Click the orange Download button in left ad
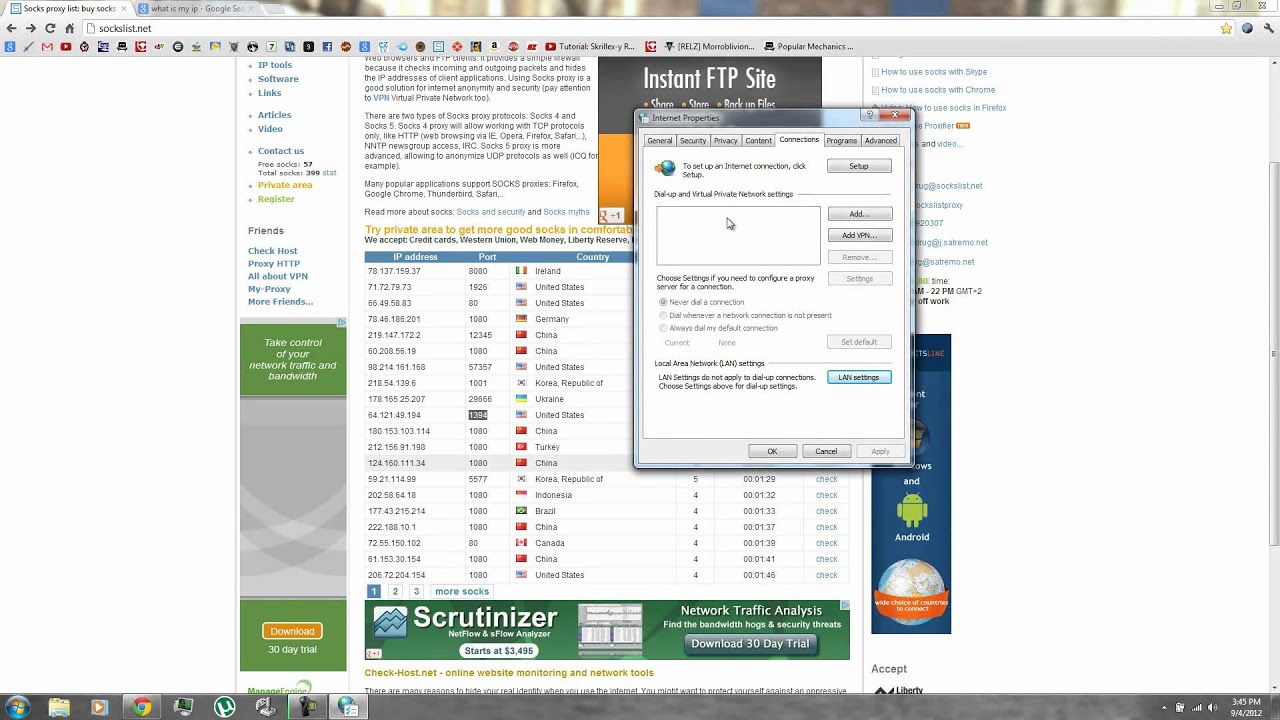The width and height of the screenshot is (1280, 720). [x=292, y=631]
